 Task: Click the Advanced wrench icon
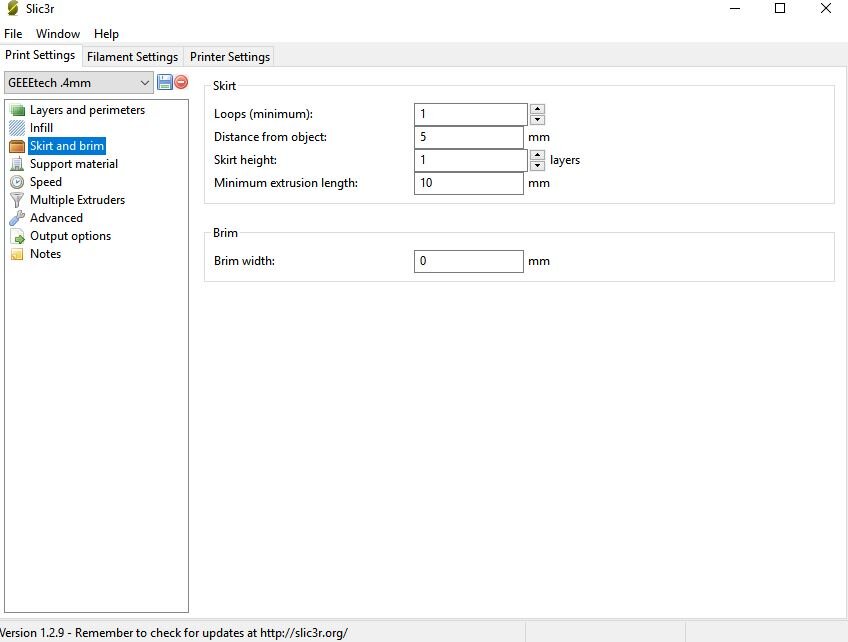pyautogui.click(x=17, y=218)
